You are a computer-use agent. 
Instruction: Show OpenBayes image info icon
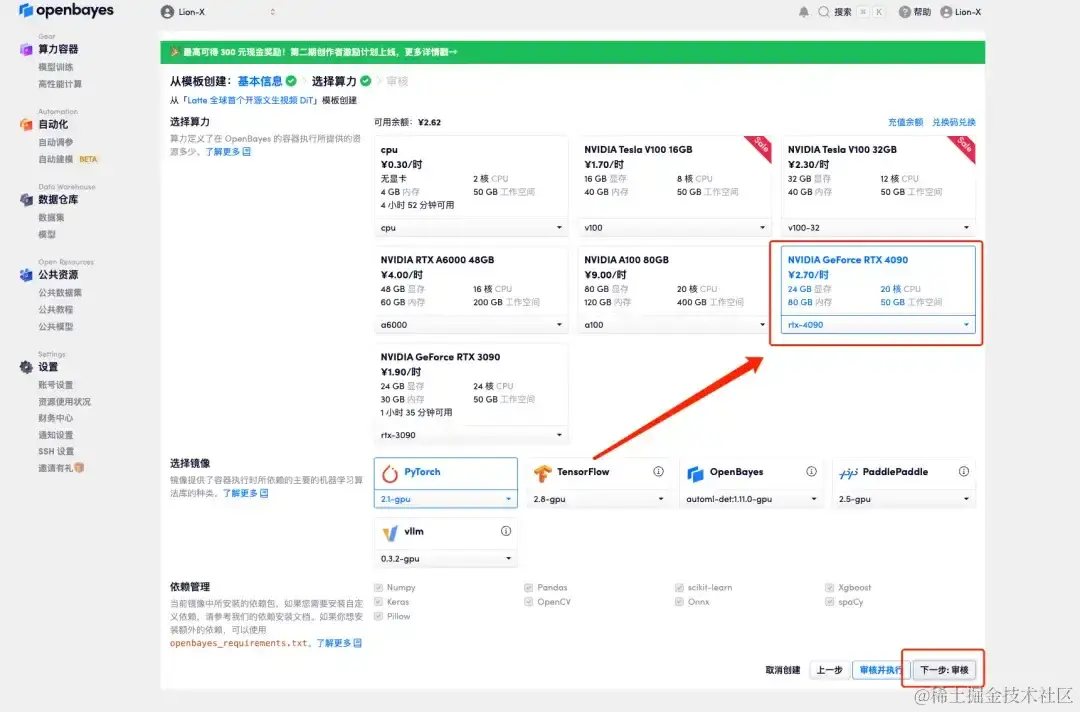811,472
